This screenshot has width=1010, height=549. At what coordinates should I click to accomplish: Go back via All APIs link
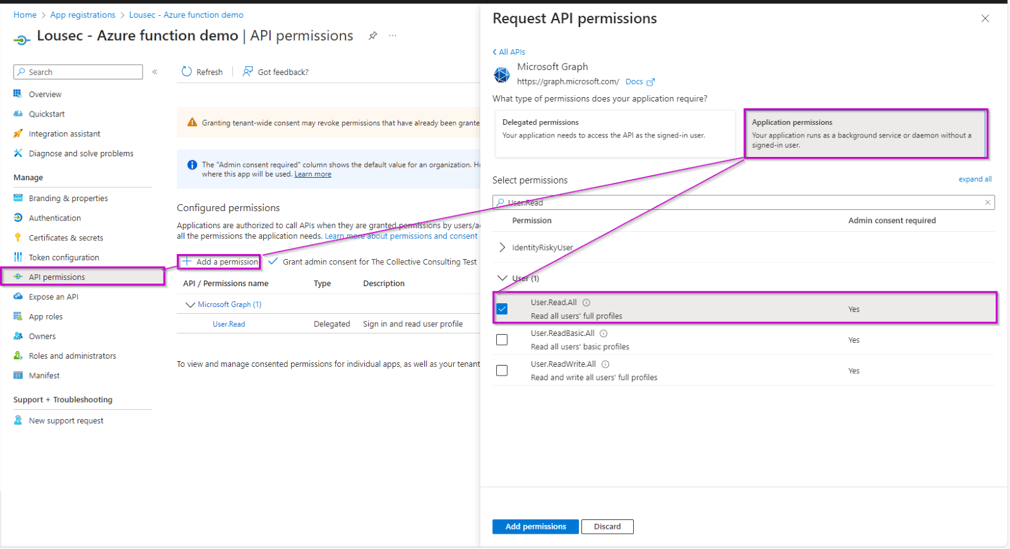pos(509,52)
